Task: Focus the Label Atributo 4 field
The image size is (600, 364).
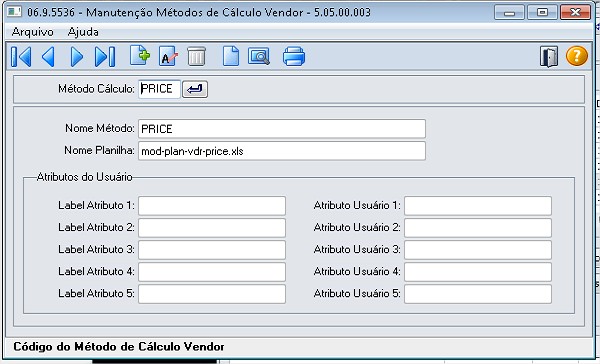Action: pos(212,272)
